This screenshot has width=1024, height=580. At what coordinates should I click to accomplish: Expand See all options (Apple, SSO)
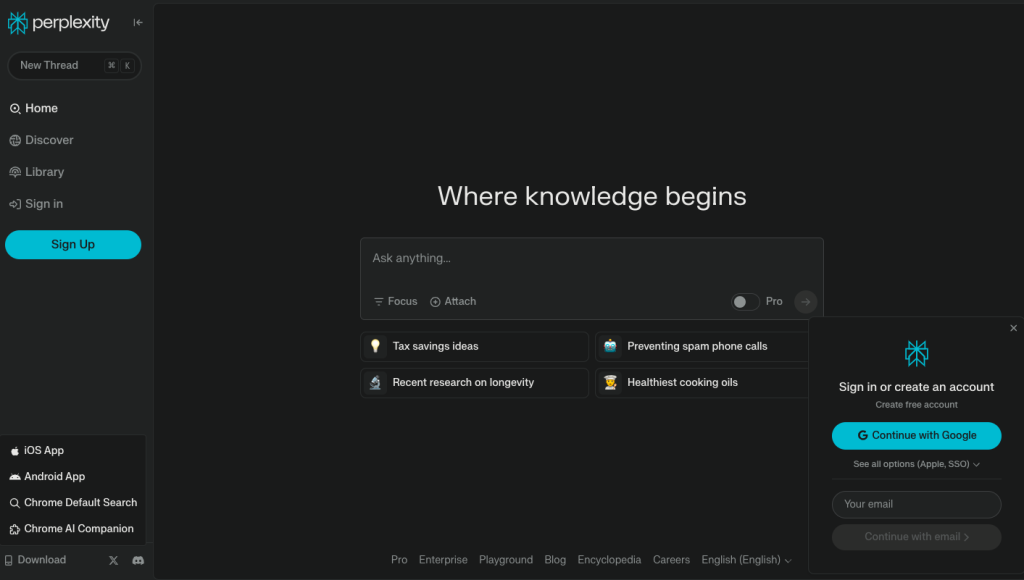[x=915, y=464]
